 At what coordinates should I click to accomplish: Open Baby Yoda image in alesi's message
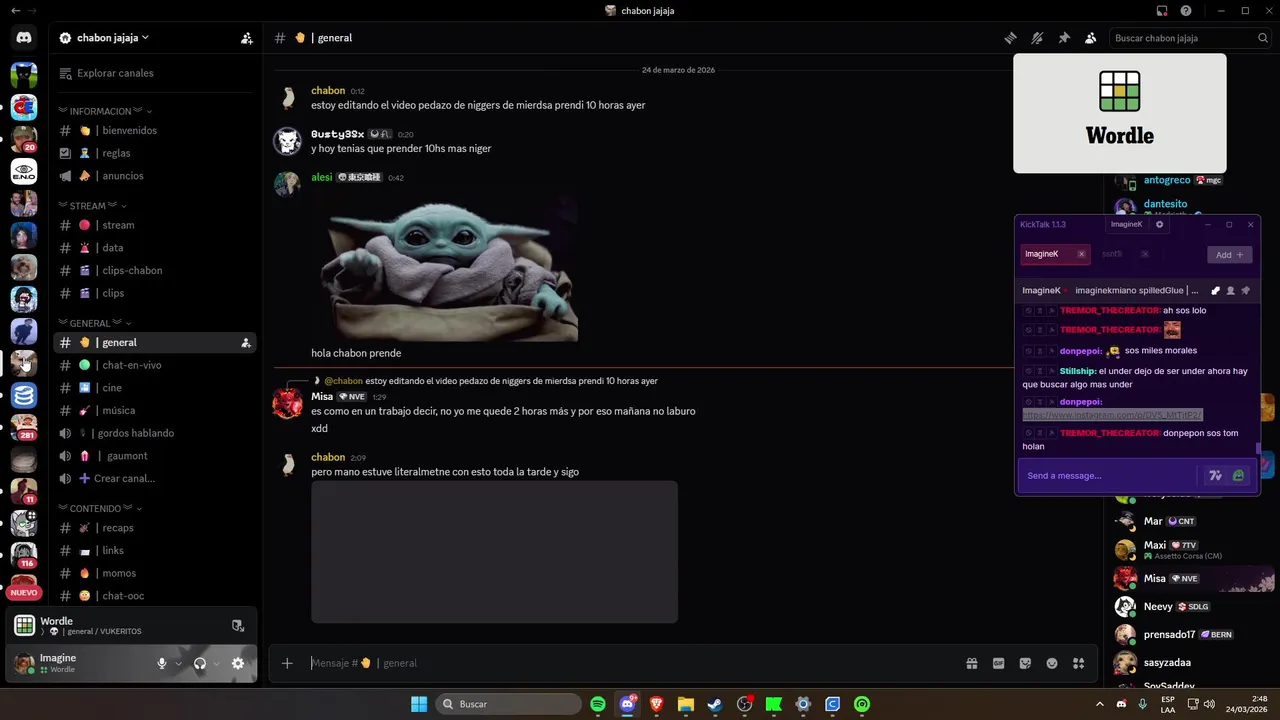click(x=445, y=265)
